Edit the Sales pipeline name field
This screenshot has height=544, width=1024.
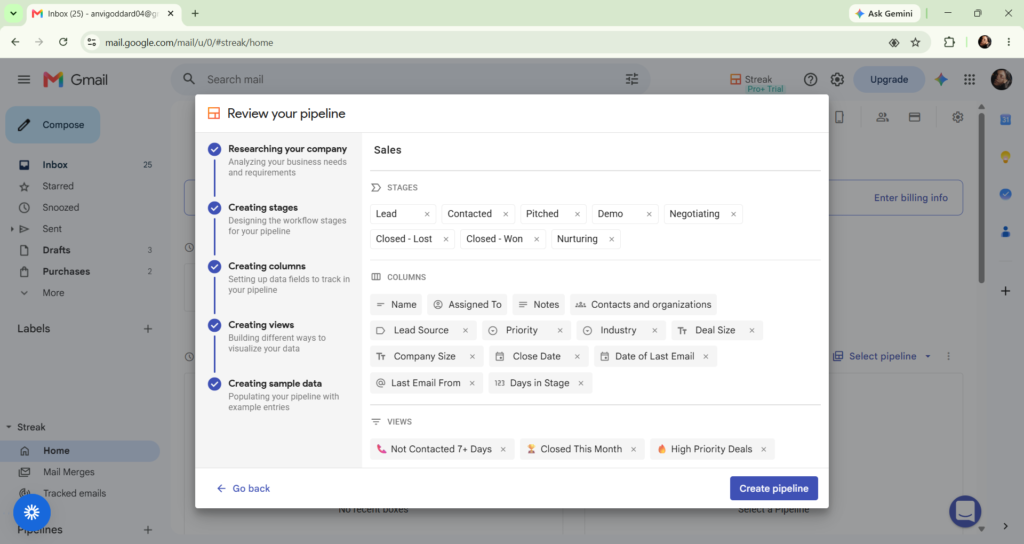coord(596,150)
